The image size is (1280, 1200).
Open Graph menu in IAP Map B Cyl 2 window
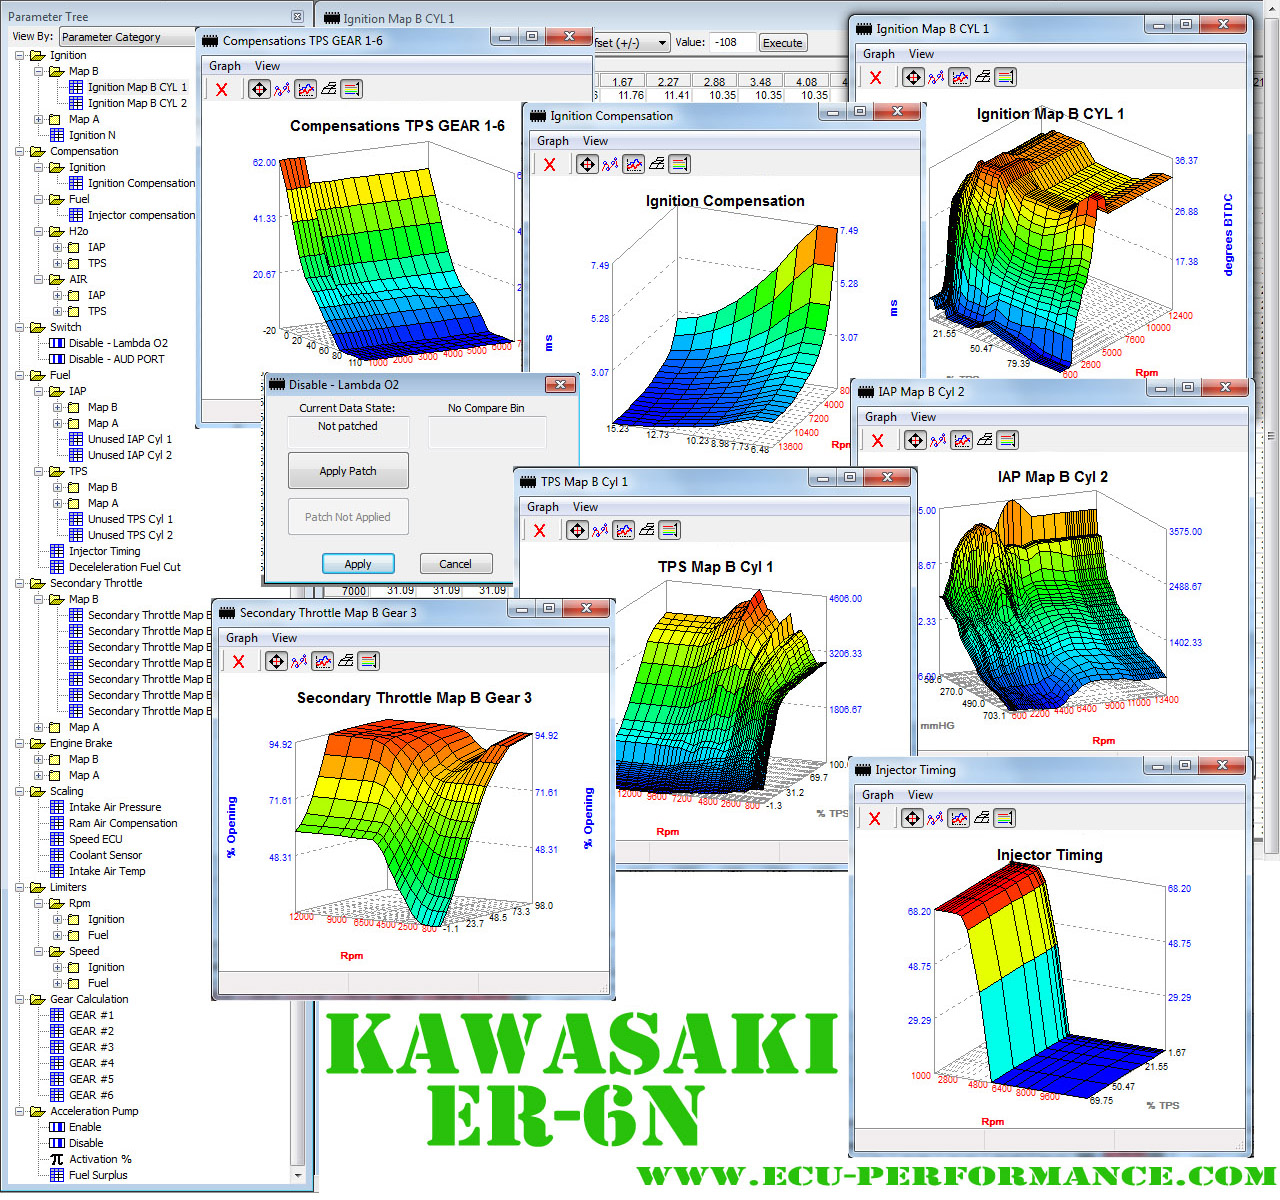click(881, 417)
